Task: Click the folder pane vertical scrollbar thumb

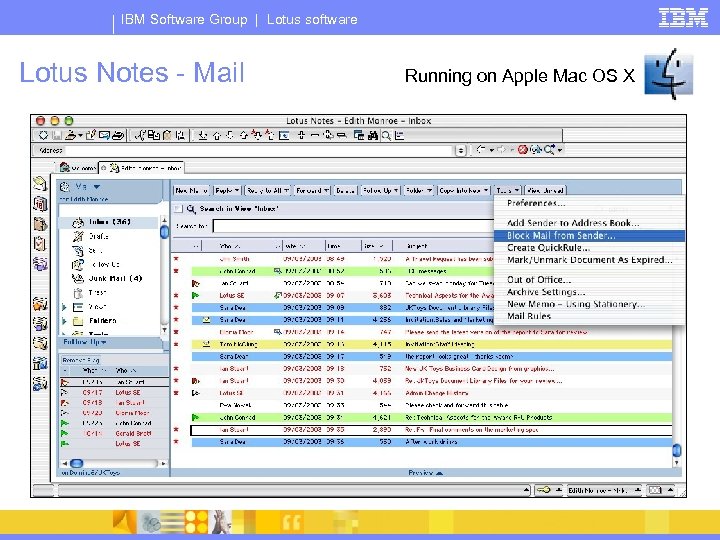Action: click(164, 232)
